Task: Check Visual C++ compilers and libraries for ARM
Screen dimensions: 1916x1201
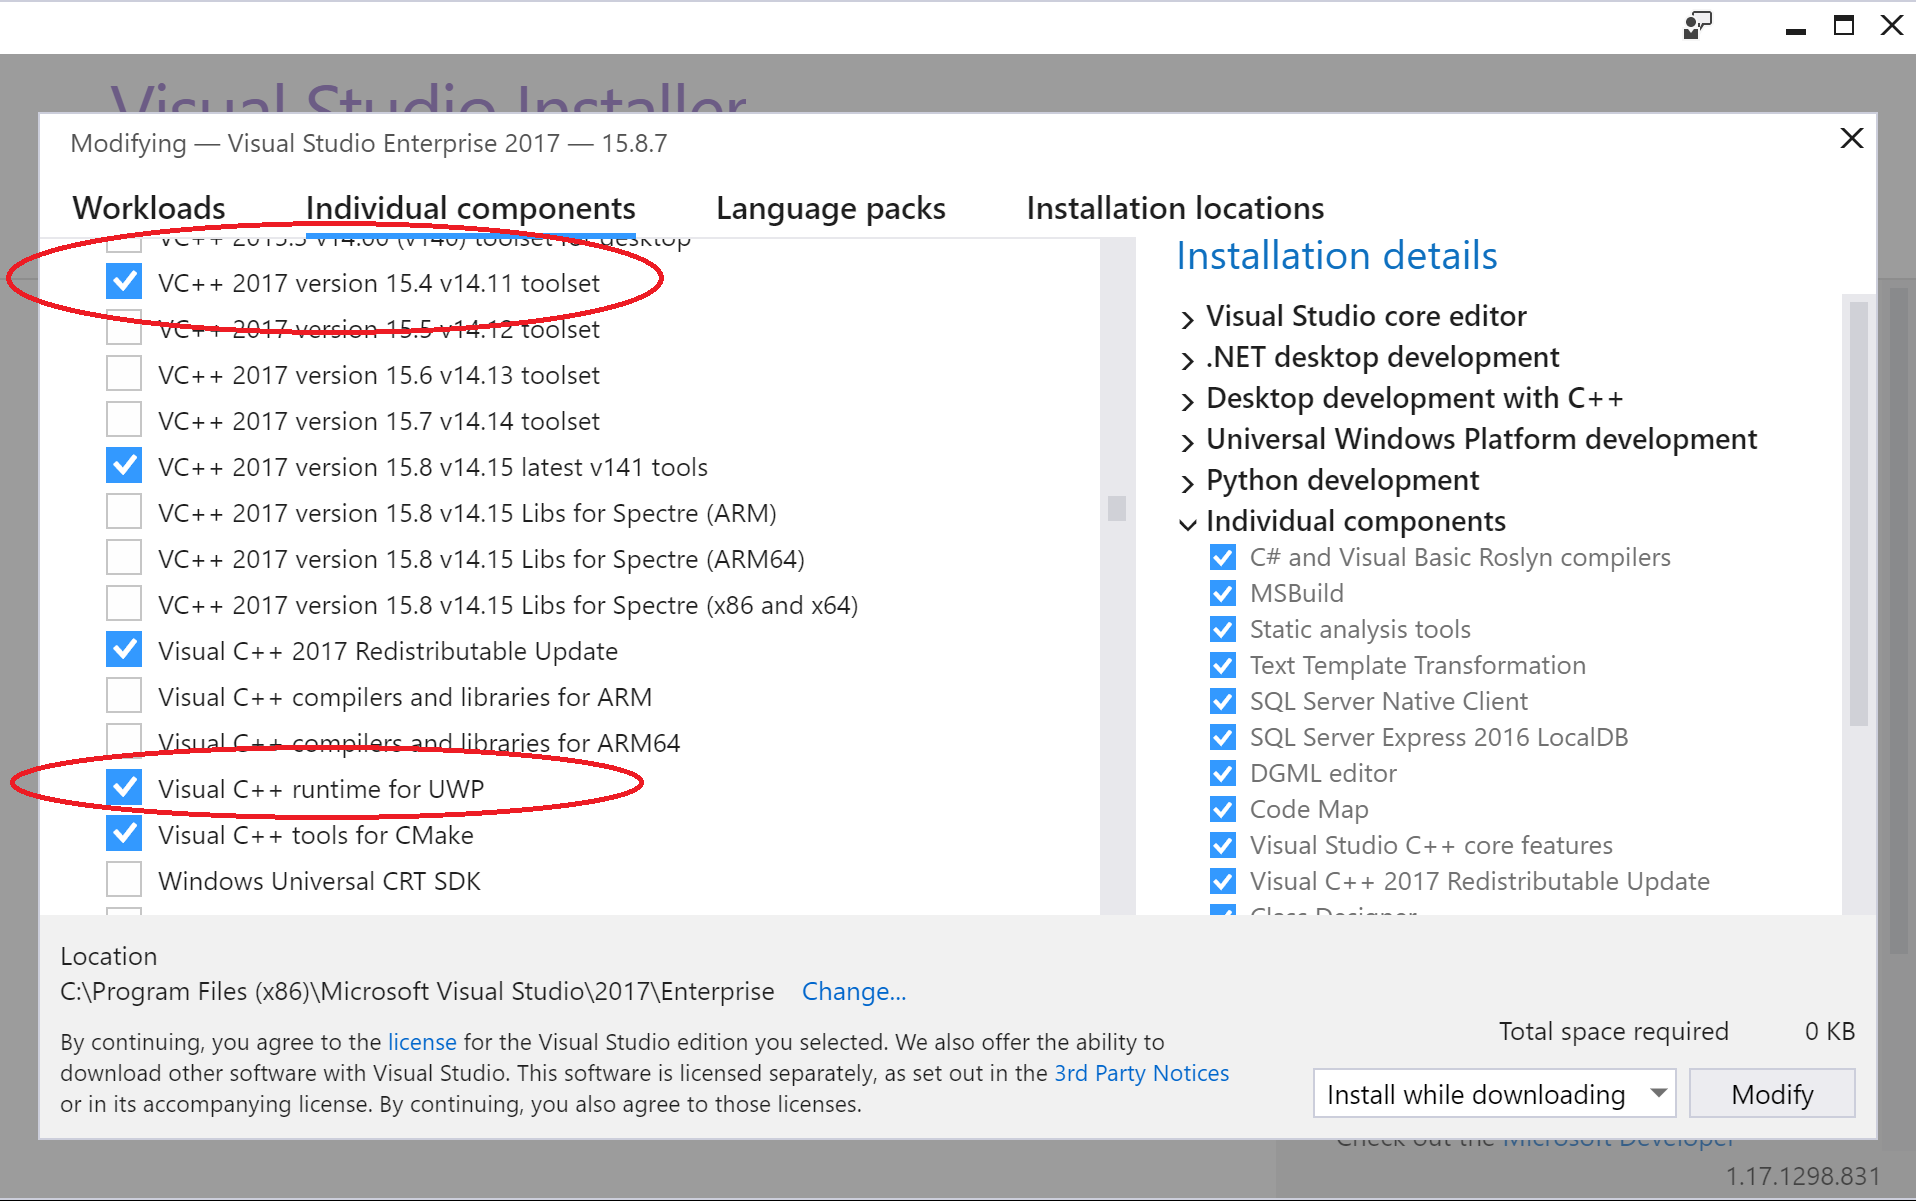Action: point(124,696)
